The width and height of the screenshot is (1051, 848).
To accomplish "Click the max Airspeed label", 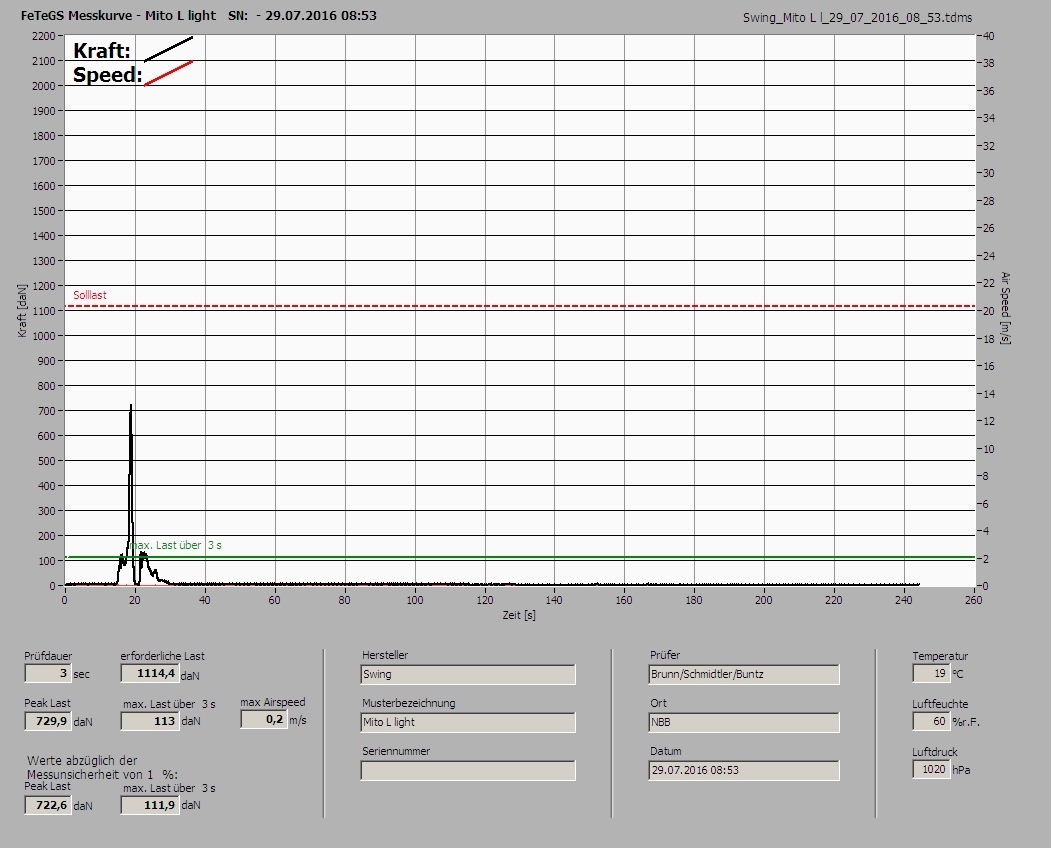I will point(273,702).
